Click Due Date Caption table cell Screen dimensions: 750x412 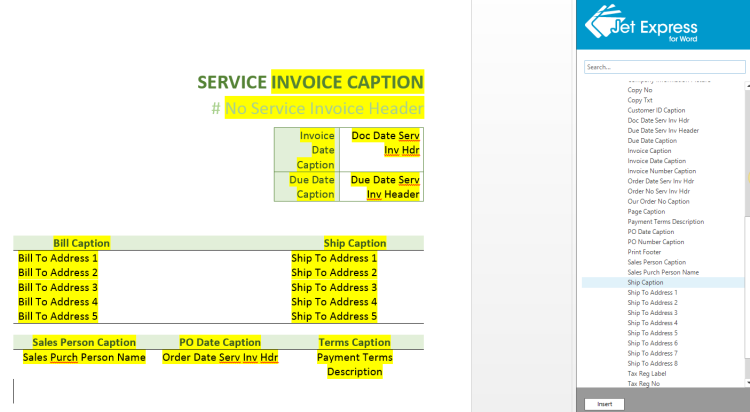[307, 187]
